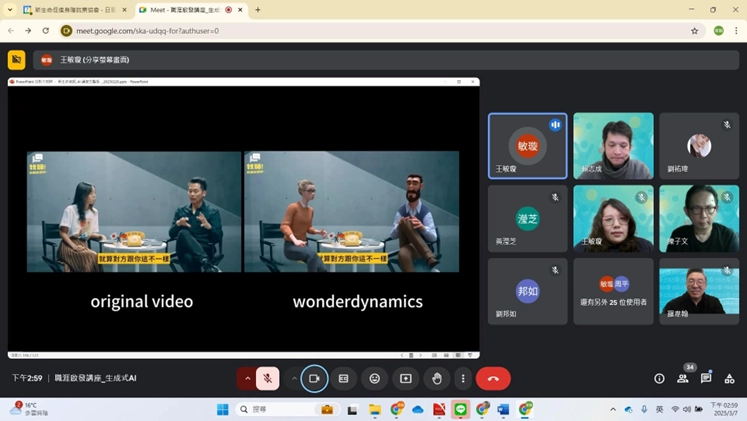
Task: Expand audio settings chevron beside microphone
Action: 247,379
